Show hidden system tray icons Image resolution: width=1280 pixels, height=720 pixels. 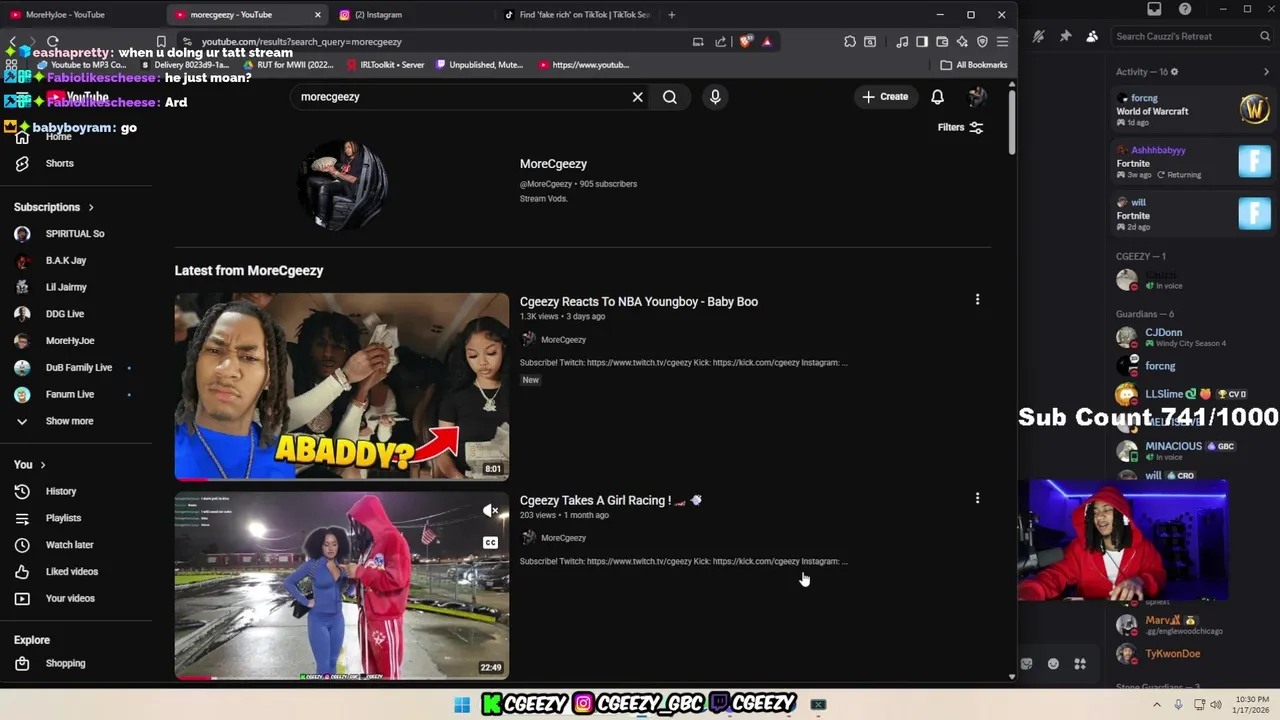click(1157, 705)
